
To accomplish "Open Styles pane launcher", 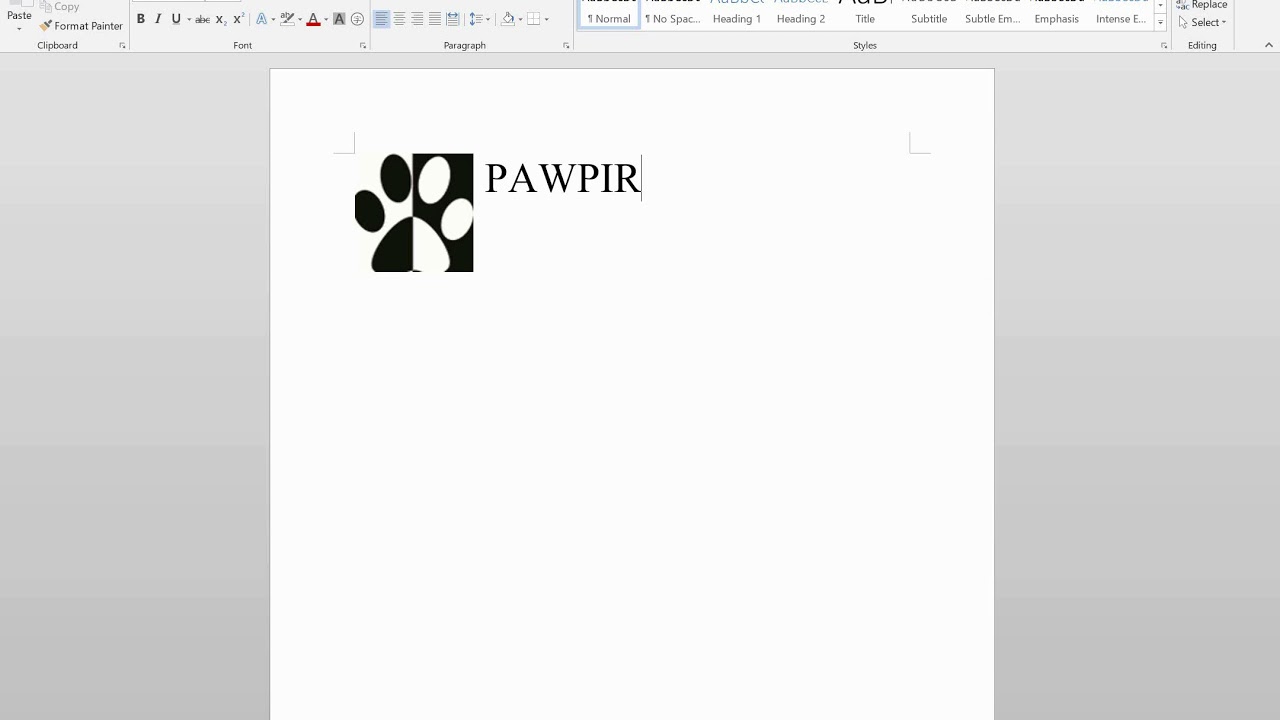I will (x=1164, y=46).
